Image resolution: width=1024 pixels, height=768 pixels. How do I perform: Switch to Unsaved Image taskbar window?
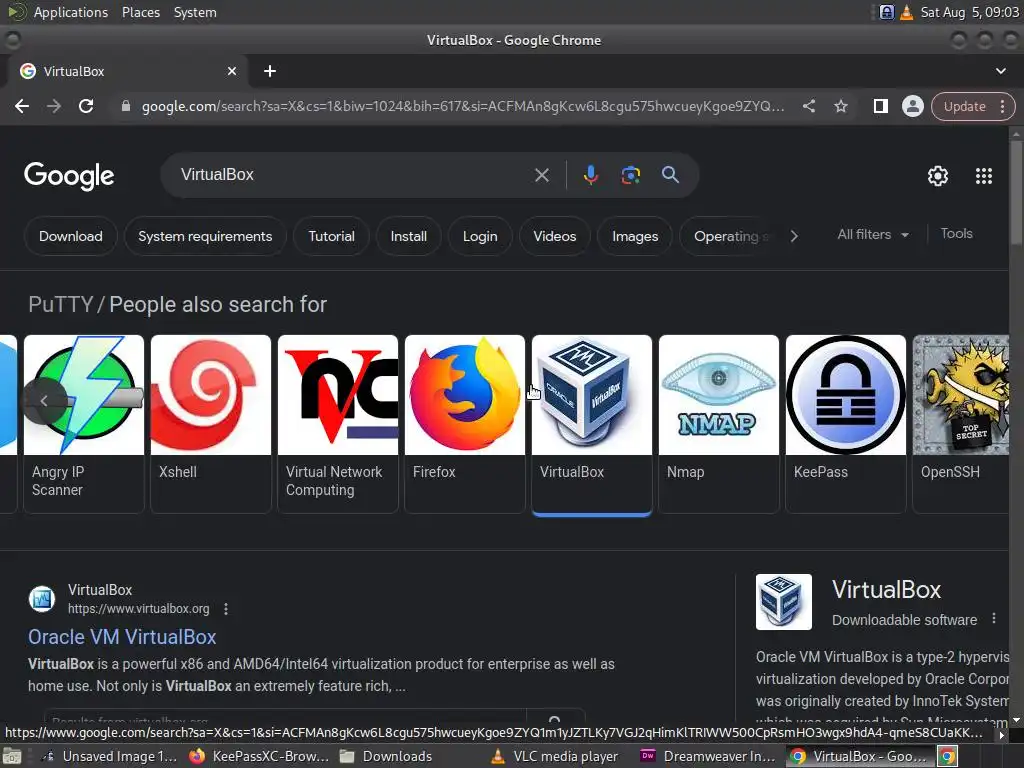click(108, 756)
